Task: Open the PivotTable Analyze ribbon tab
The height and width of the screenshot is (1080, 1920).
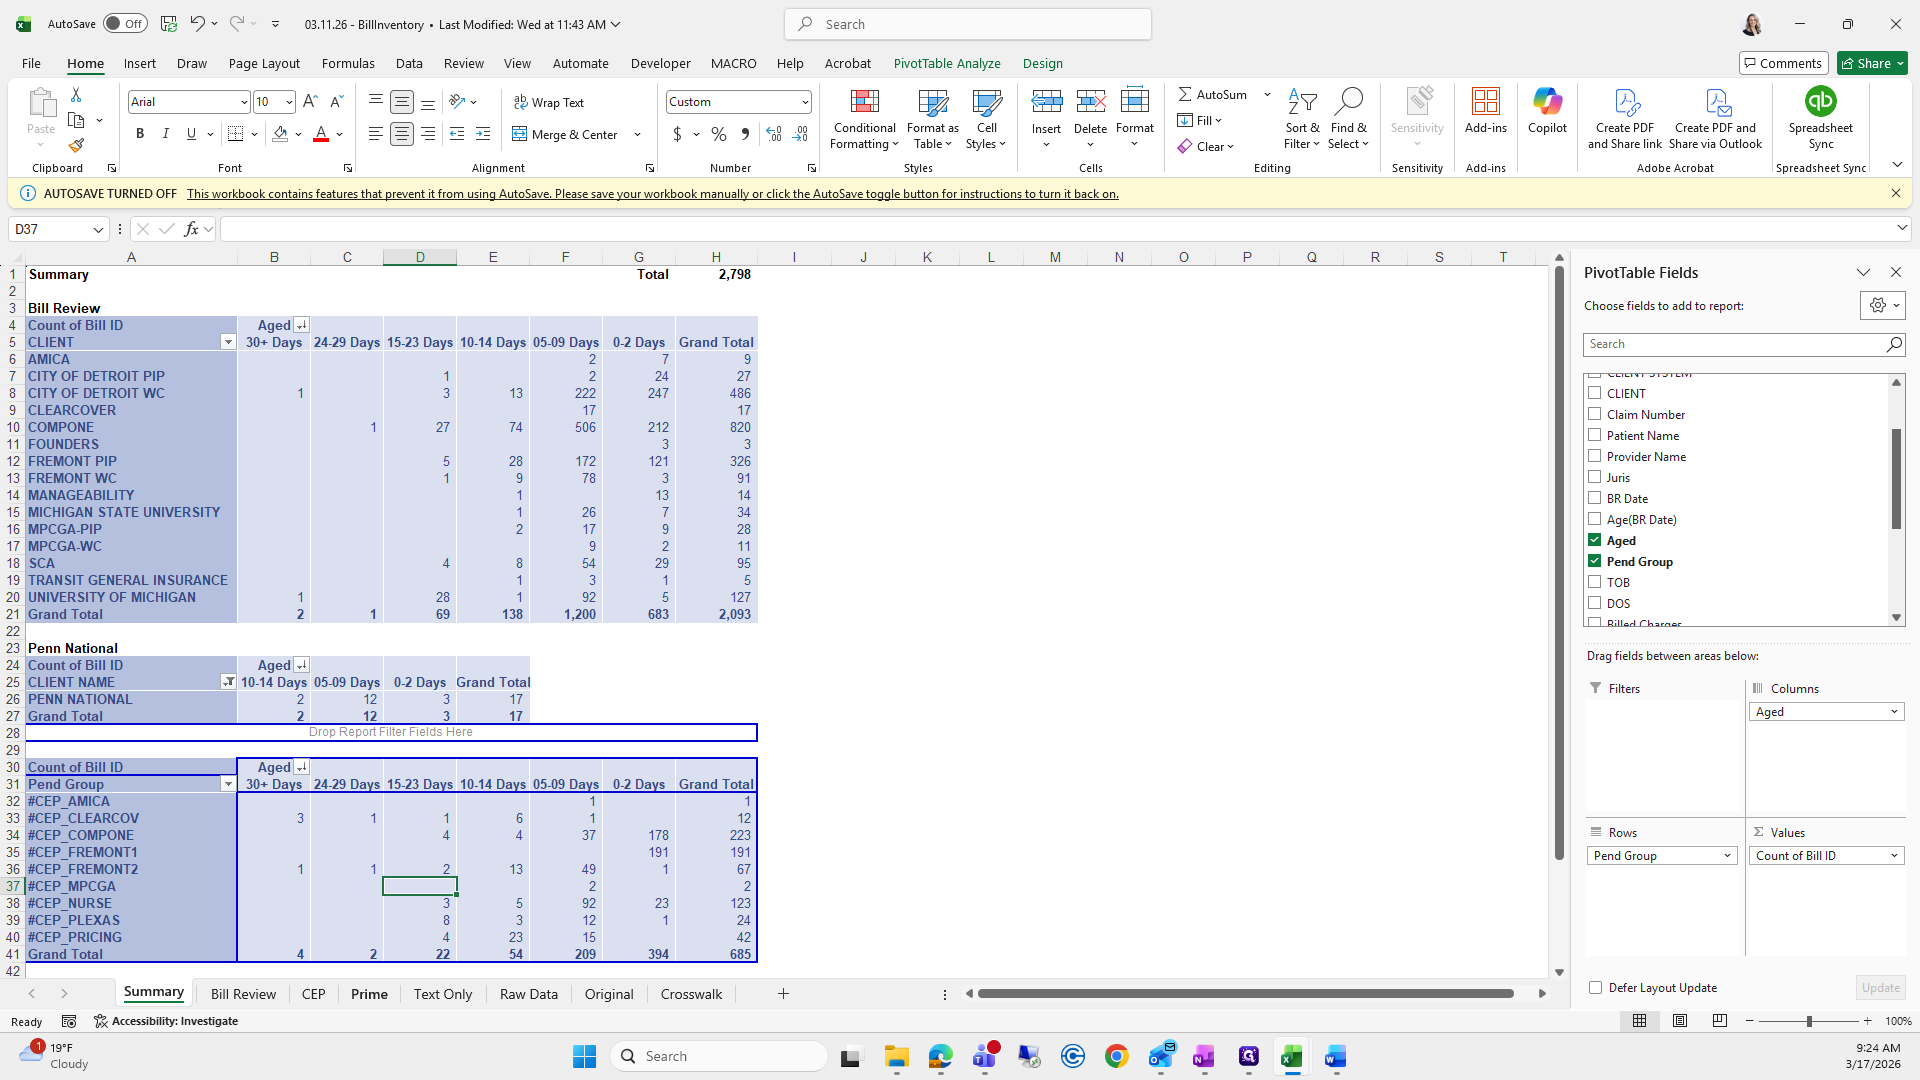Action: coord(946,63)
